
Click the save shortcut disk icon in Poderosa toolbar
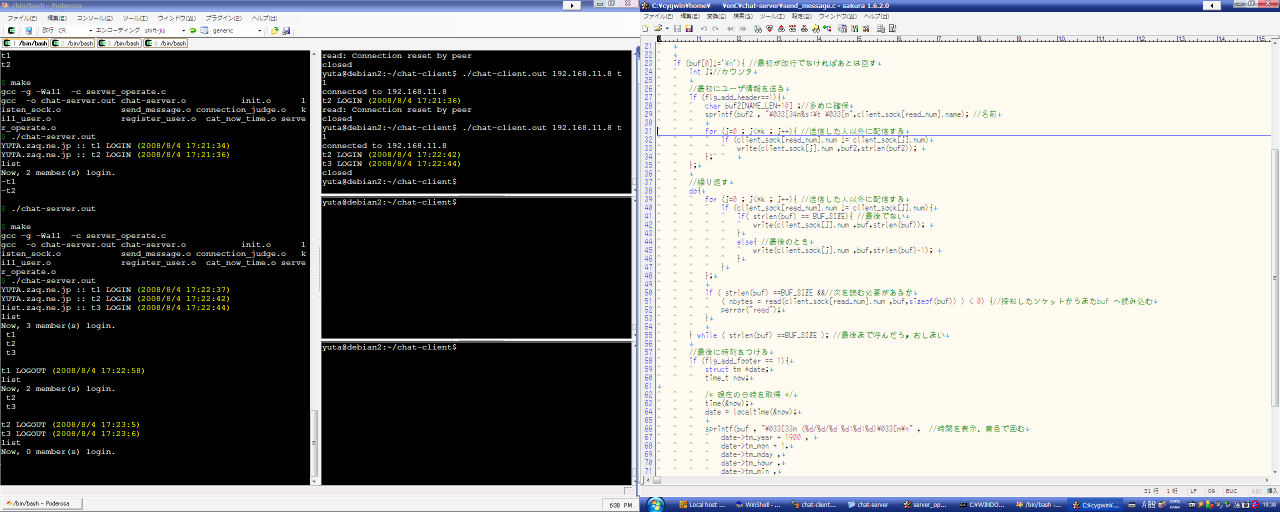pos(286,30)
